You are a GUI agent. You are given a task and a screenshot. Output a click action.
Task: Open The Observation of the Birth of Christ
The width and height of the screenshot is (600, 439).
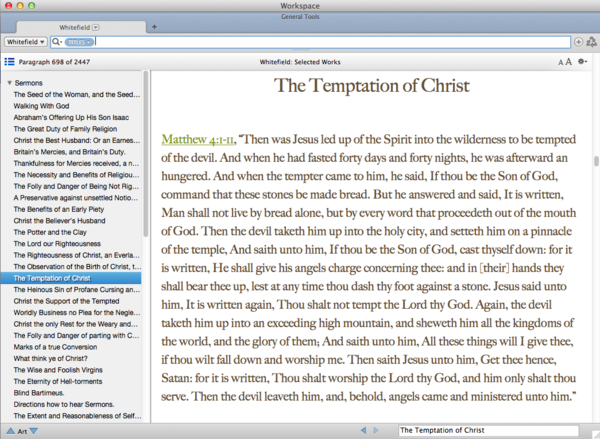point(77,267)
